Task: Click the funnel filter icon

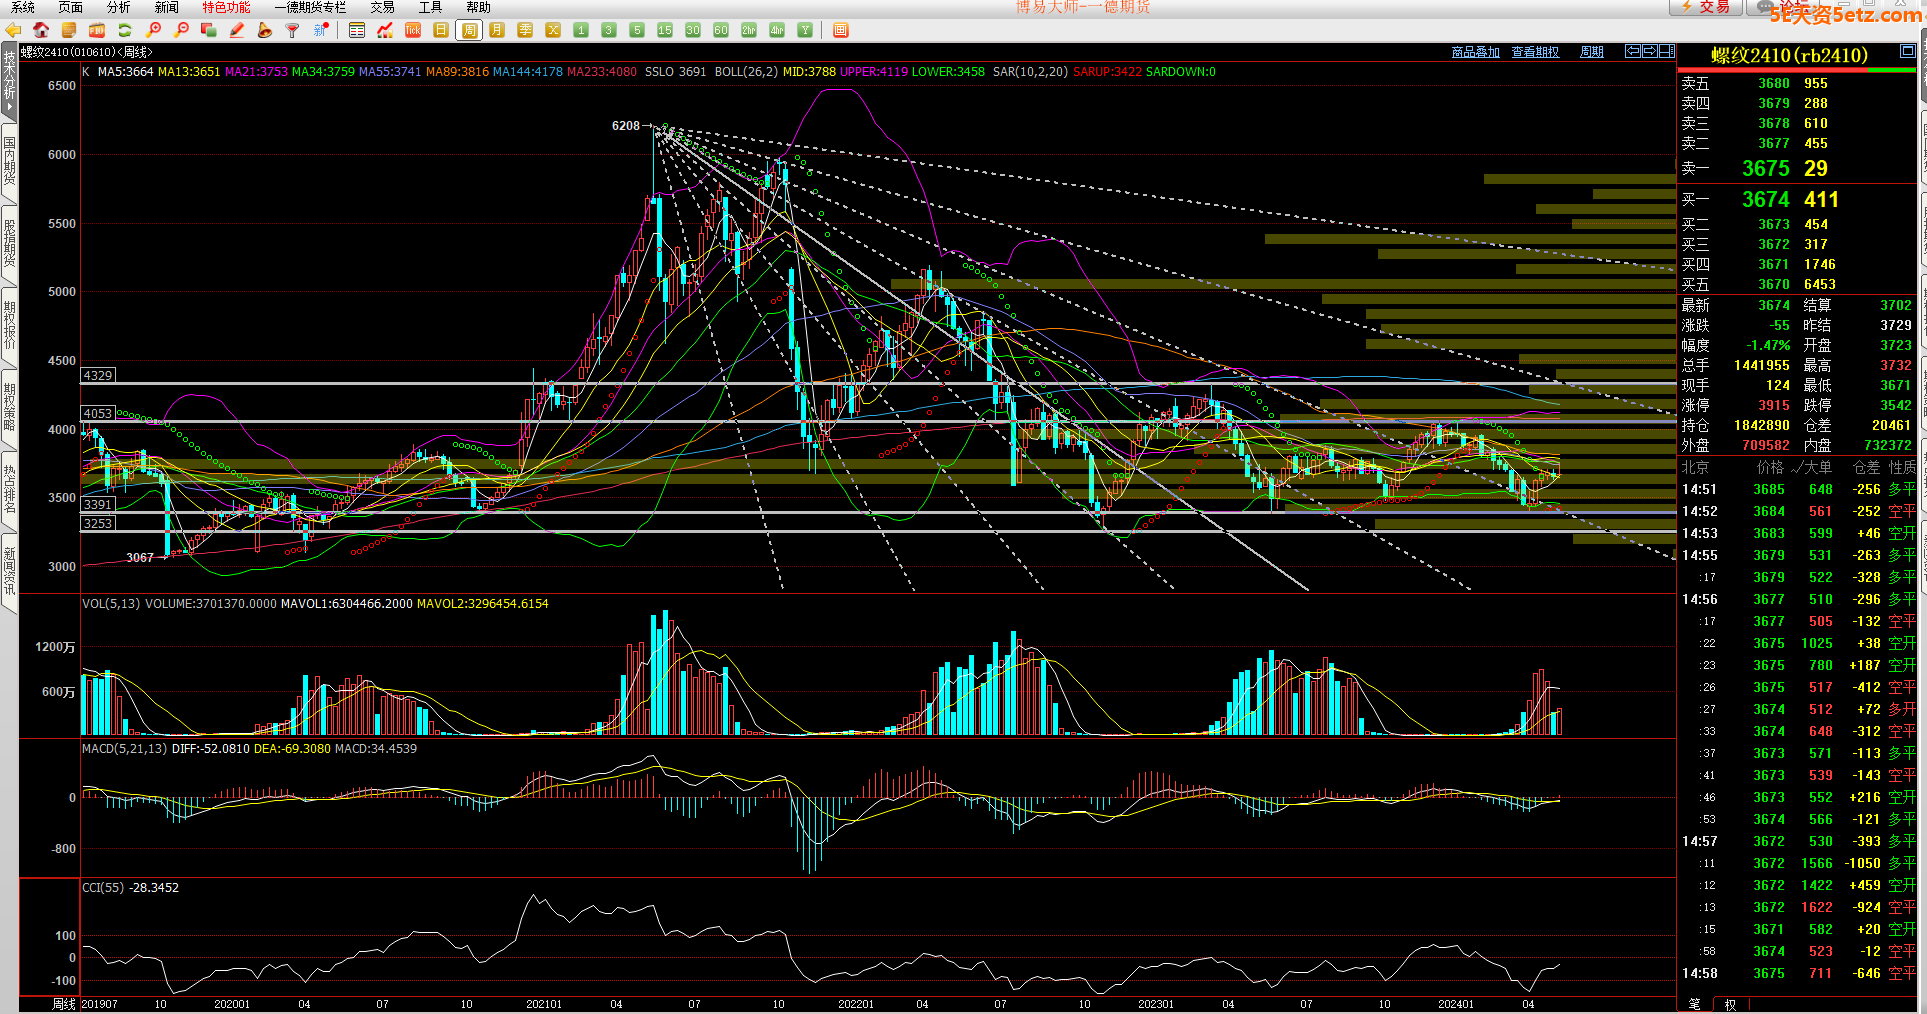Action: click(293, 30)
